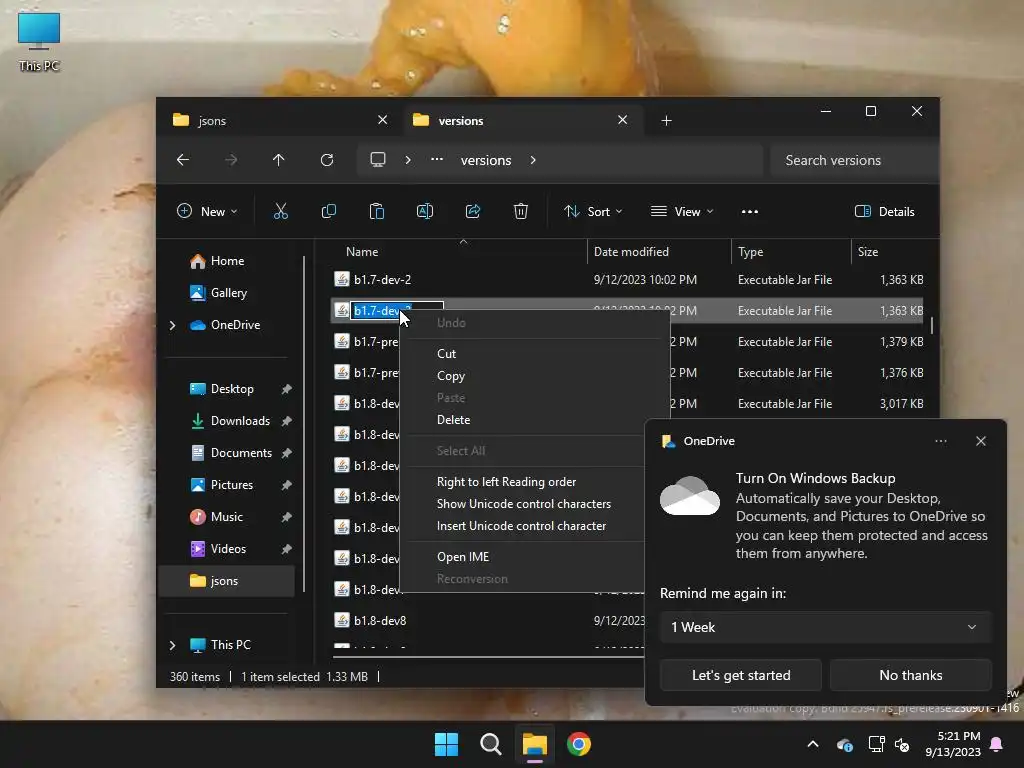
Task: Expand the OneDrive tree node
Action: tap(172, 325)
